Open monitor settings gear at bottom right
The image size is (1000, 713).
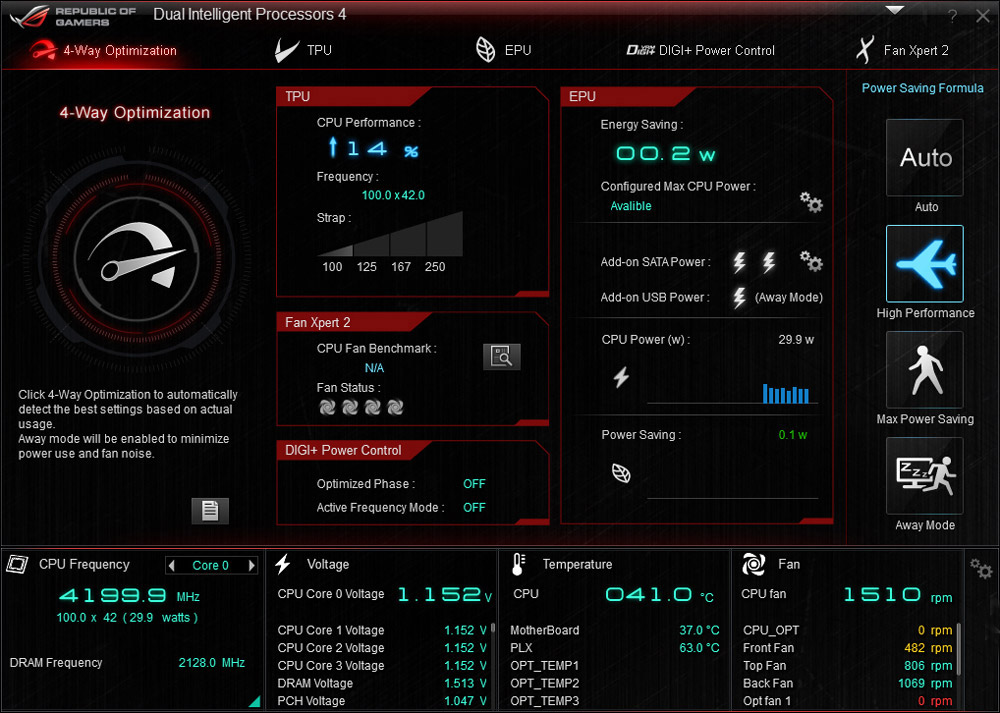coord(981,568)
